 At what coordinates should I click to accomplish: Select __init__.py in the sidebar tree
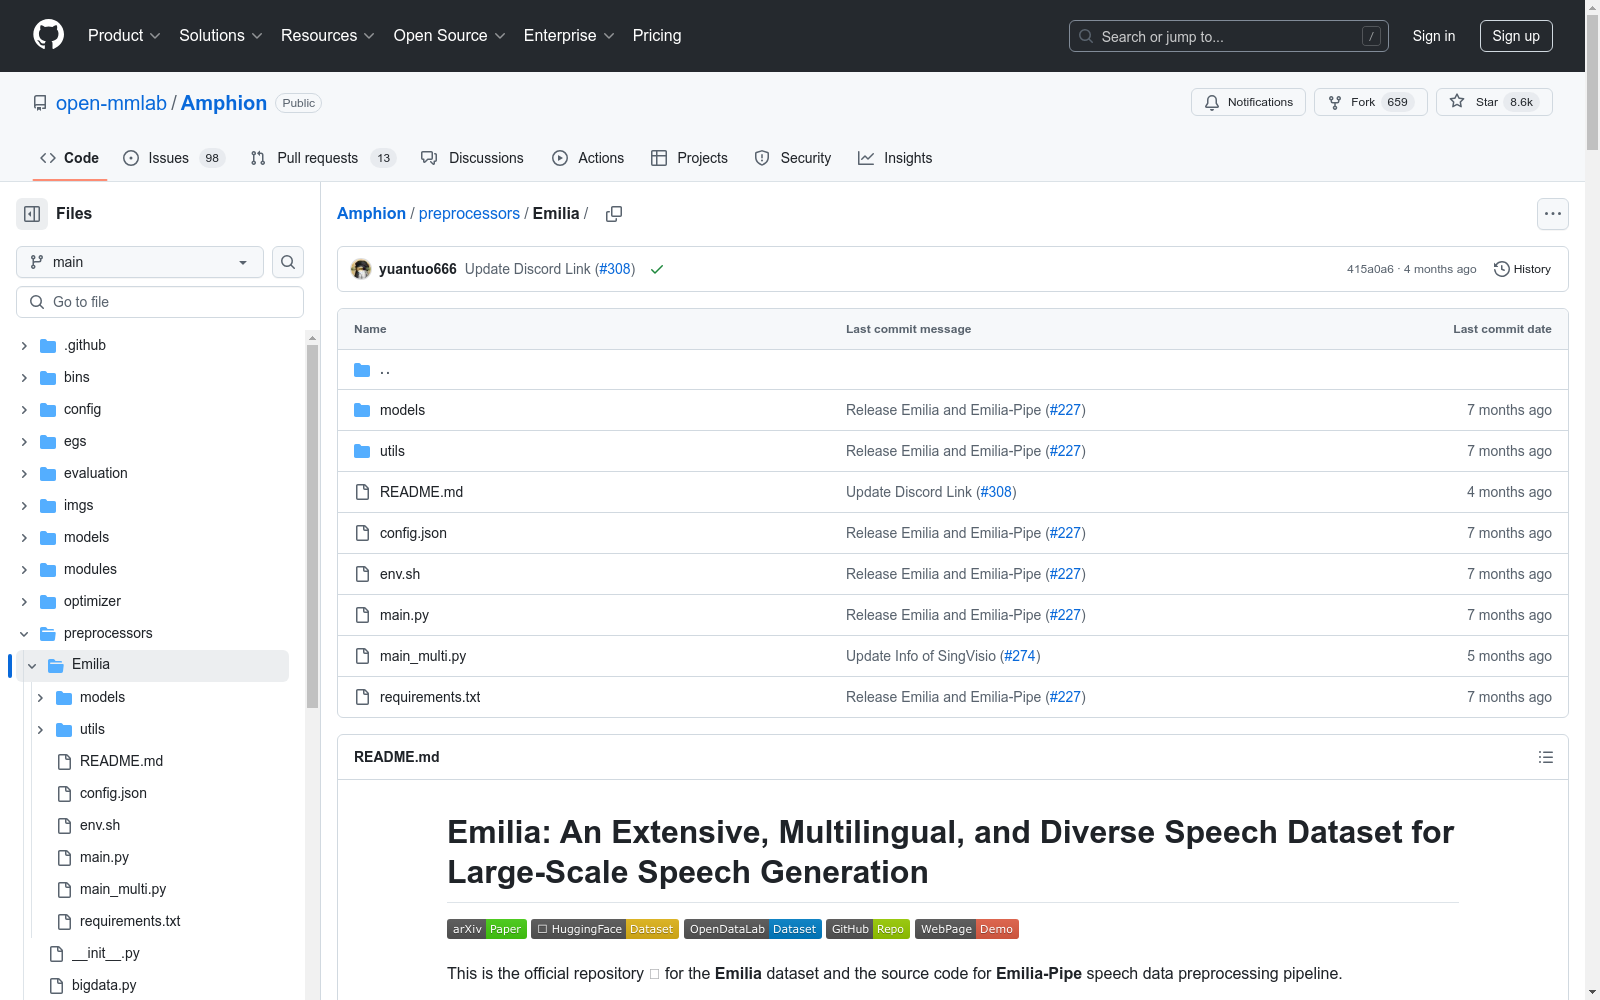point(106,953)
